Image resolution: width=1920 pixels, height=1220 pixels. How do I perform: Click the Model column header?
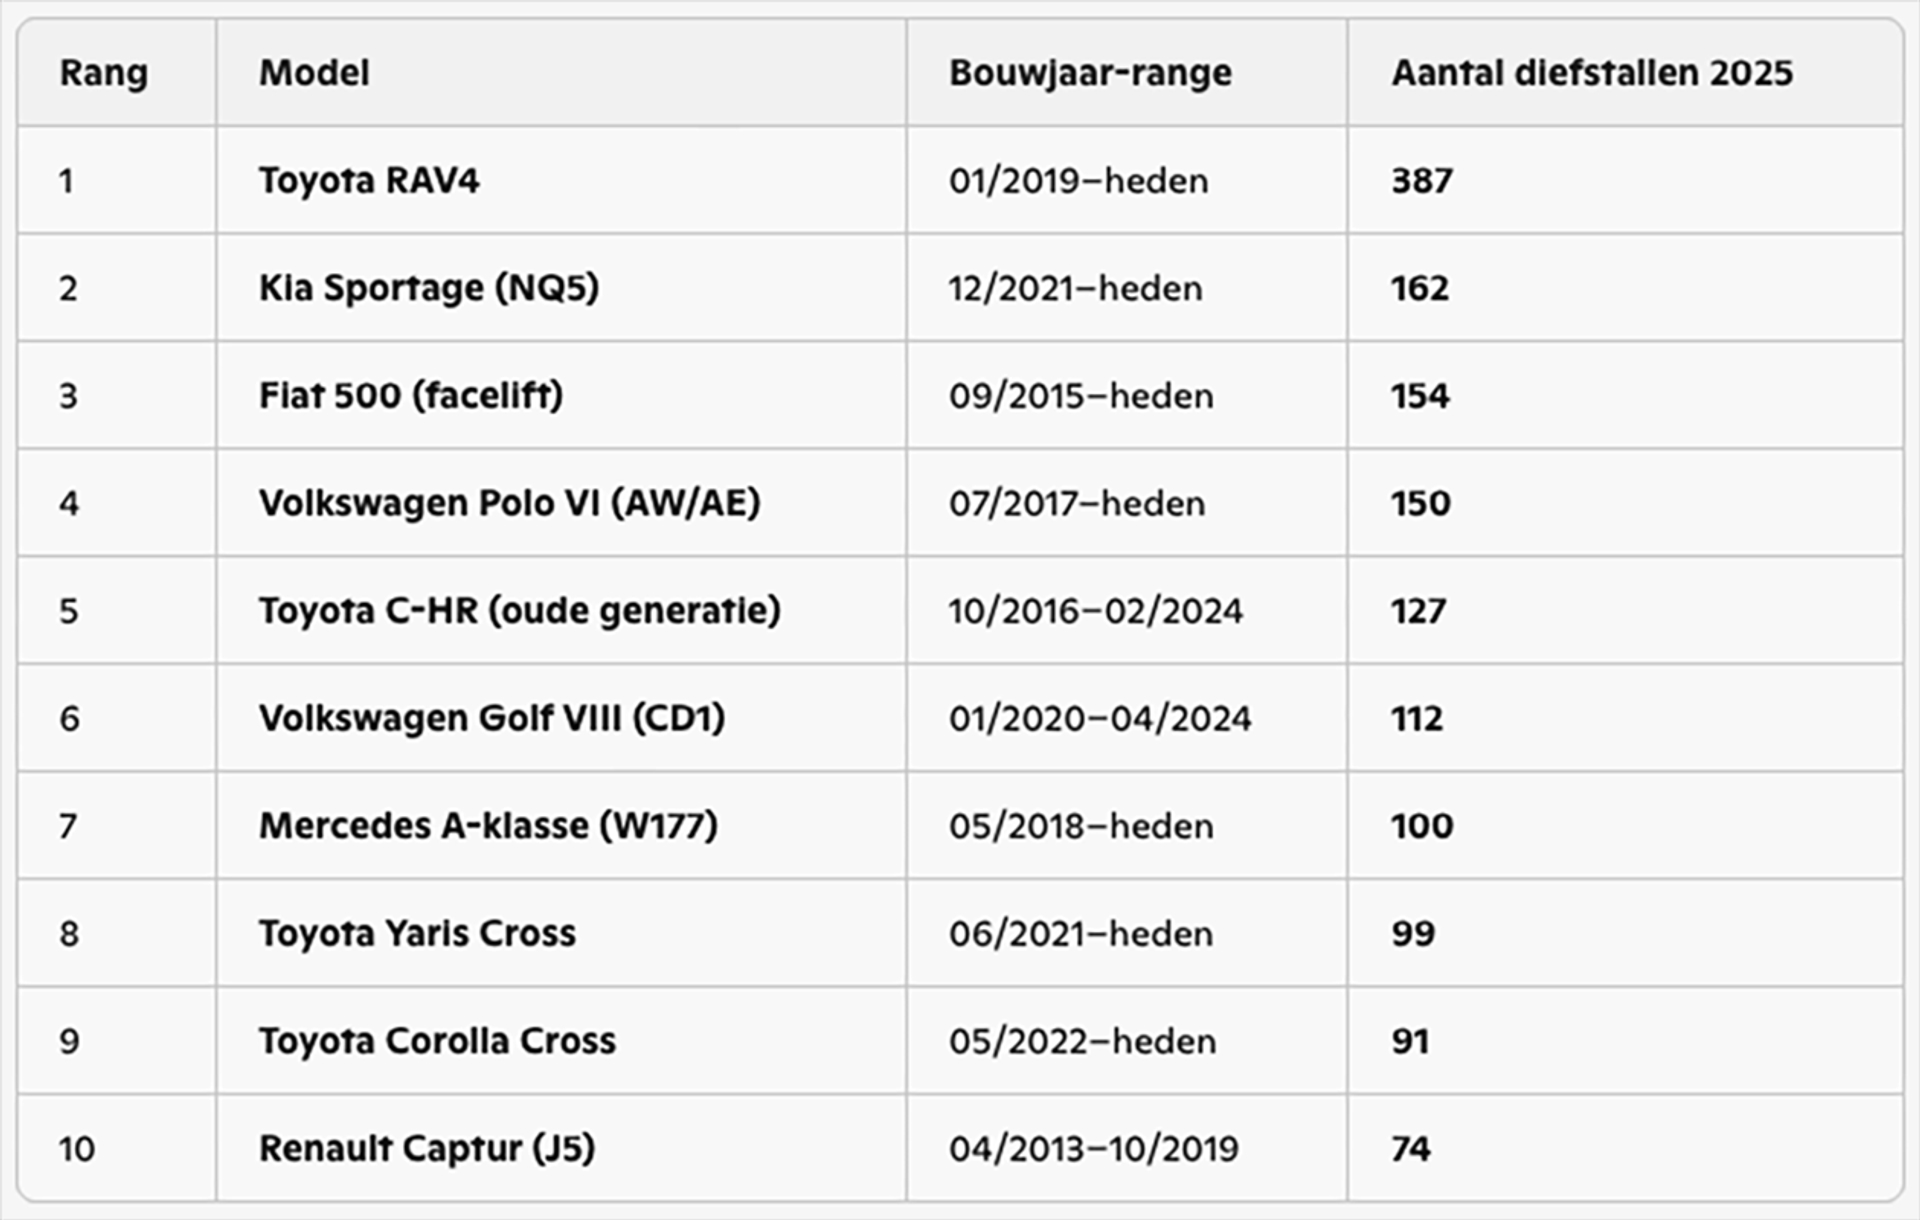314,73
